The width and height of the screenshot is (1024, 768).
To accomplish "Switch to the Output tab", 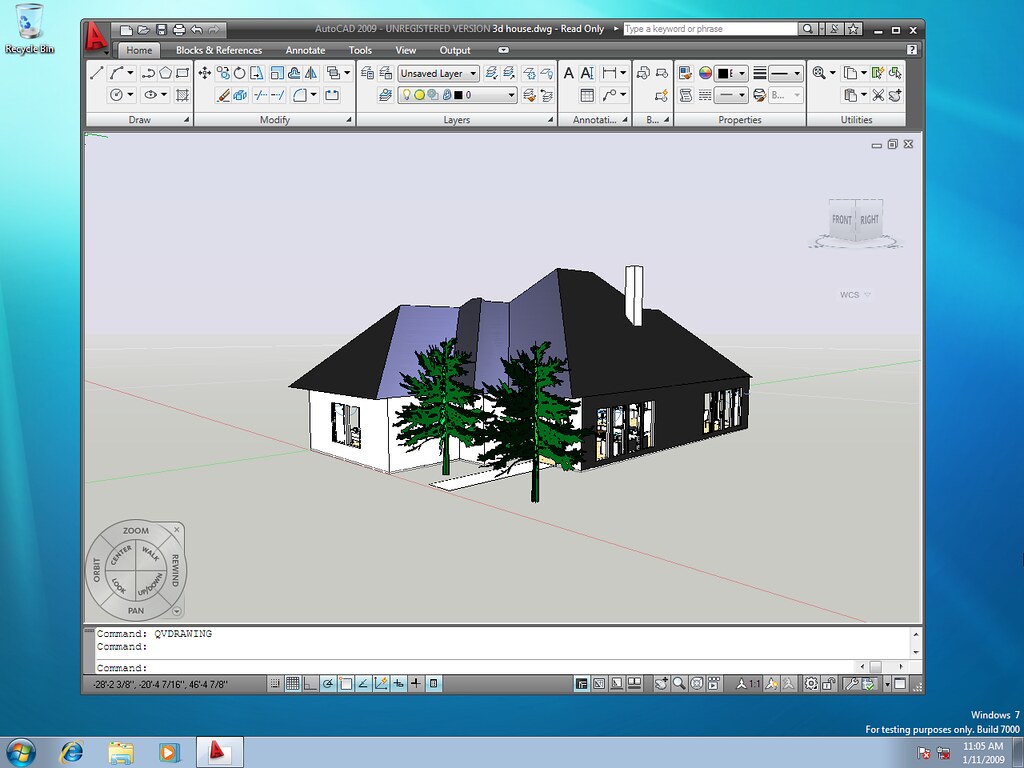I will pos(455,50).
